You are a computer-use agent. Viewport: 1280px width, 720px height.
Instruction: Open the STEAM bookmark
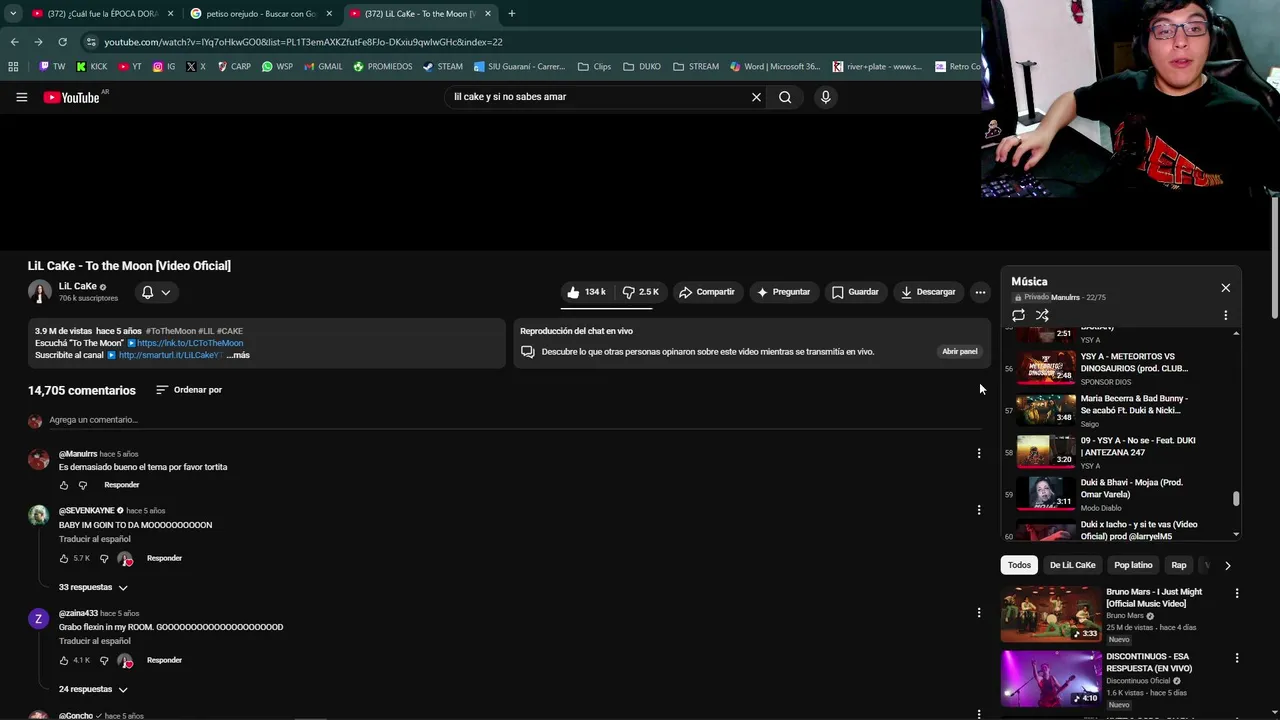click(x=443, y=67)
